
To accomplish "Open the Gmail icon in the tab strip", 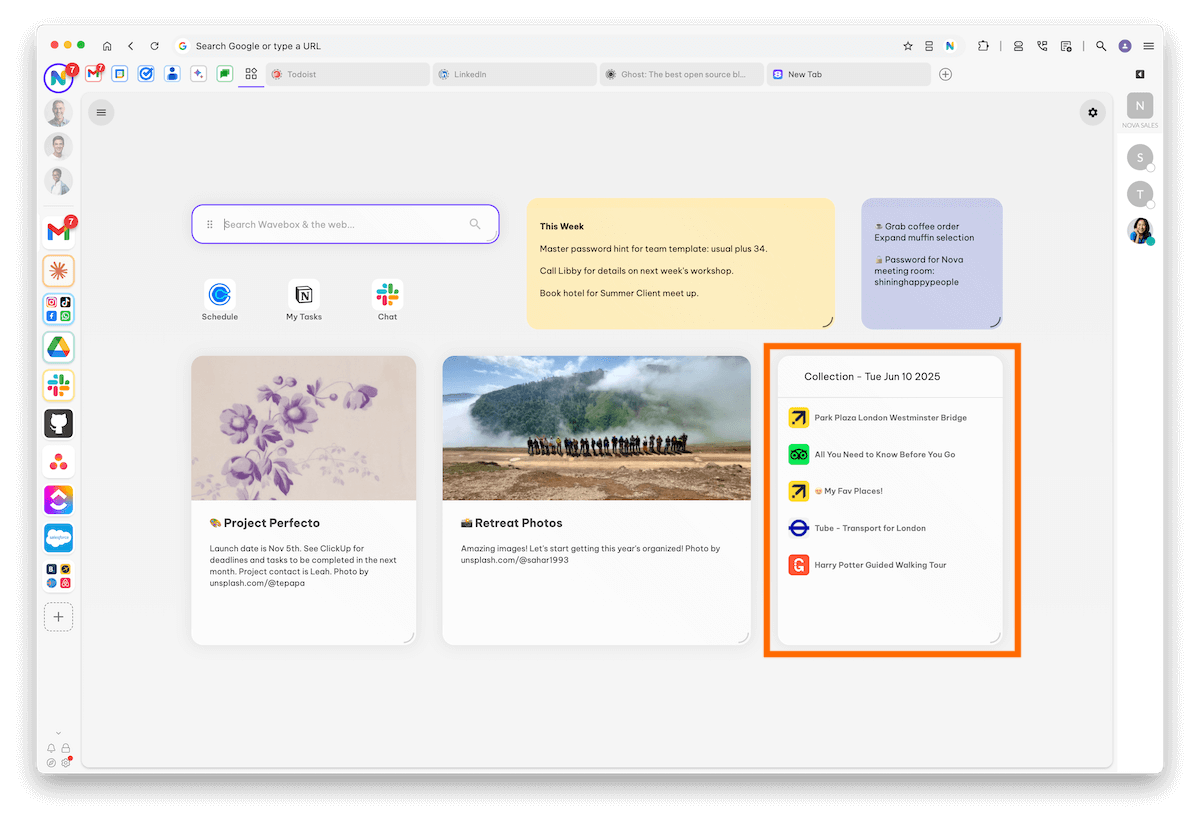I will (x=94, y=74).
